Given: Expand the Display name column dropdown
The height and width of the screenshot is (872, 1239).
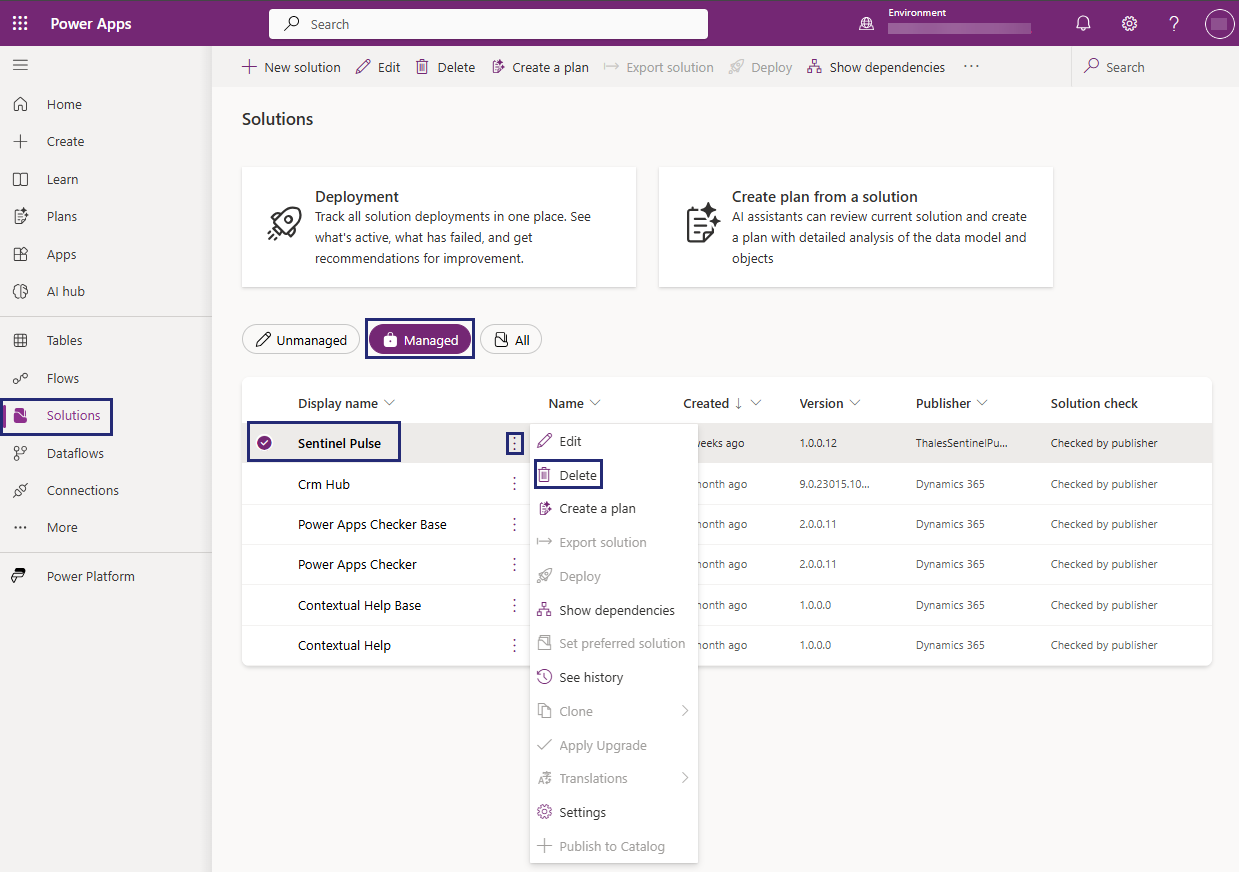Looking at the screenshot, I should pyautogui.click(x=390, y=403).
